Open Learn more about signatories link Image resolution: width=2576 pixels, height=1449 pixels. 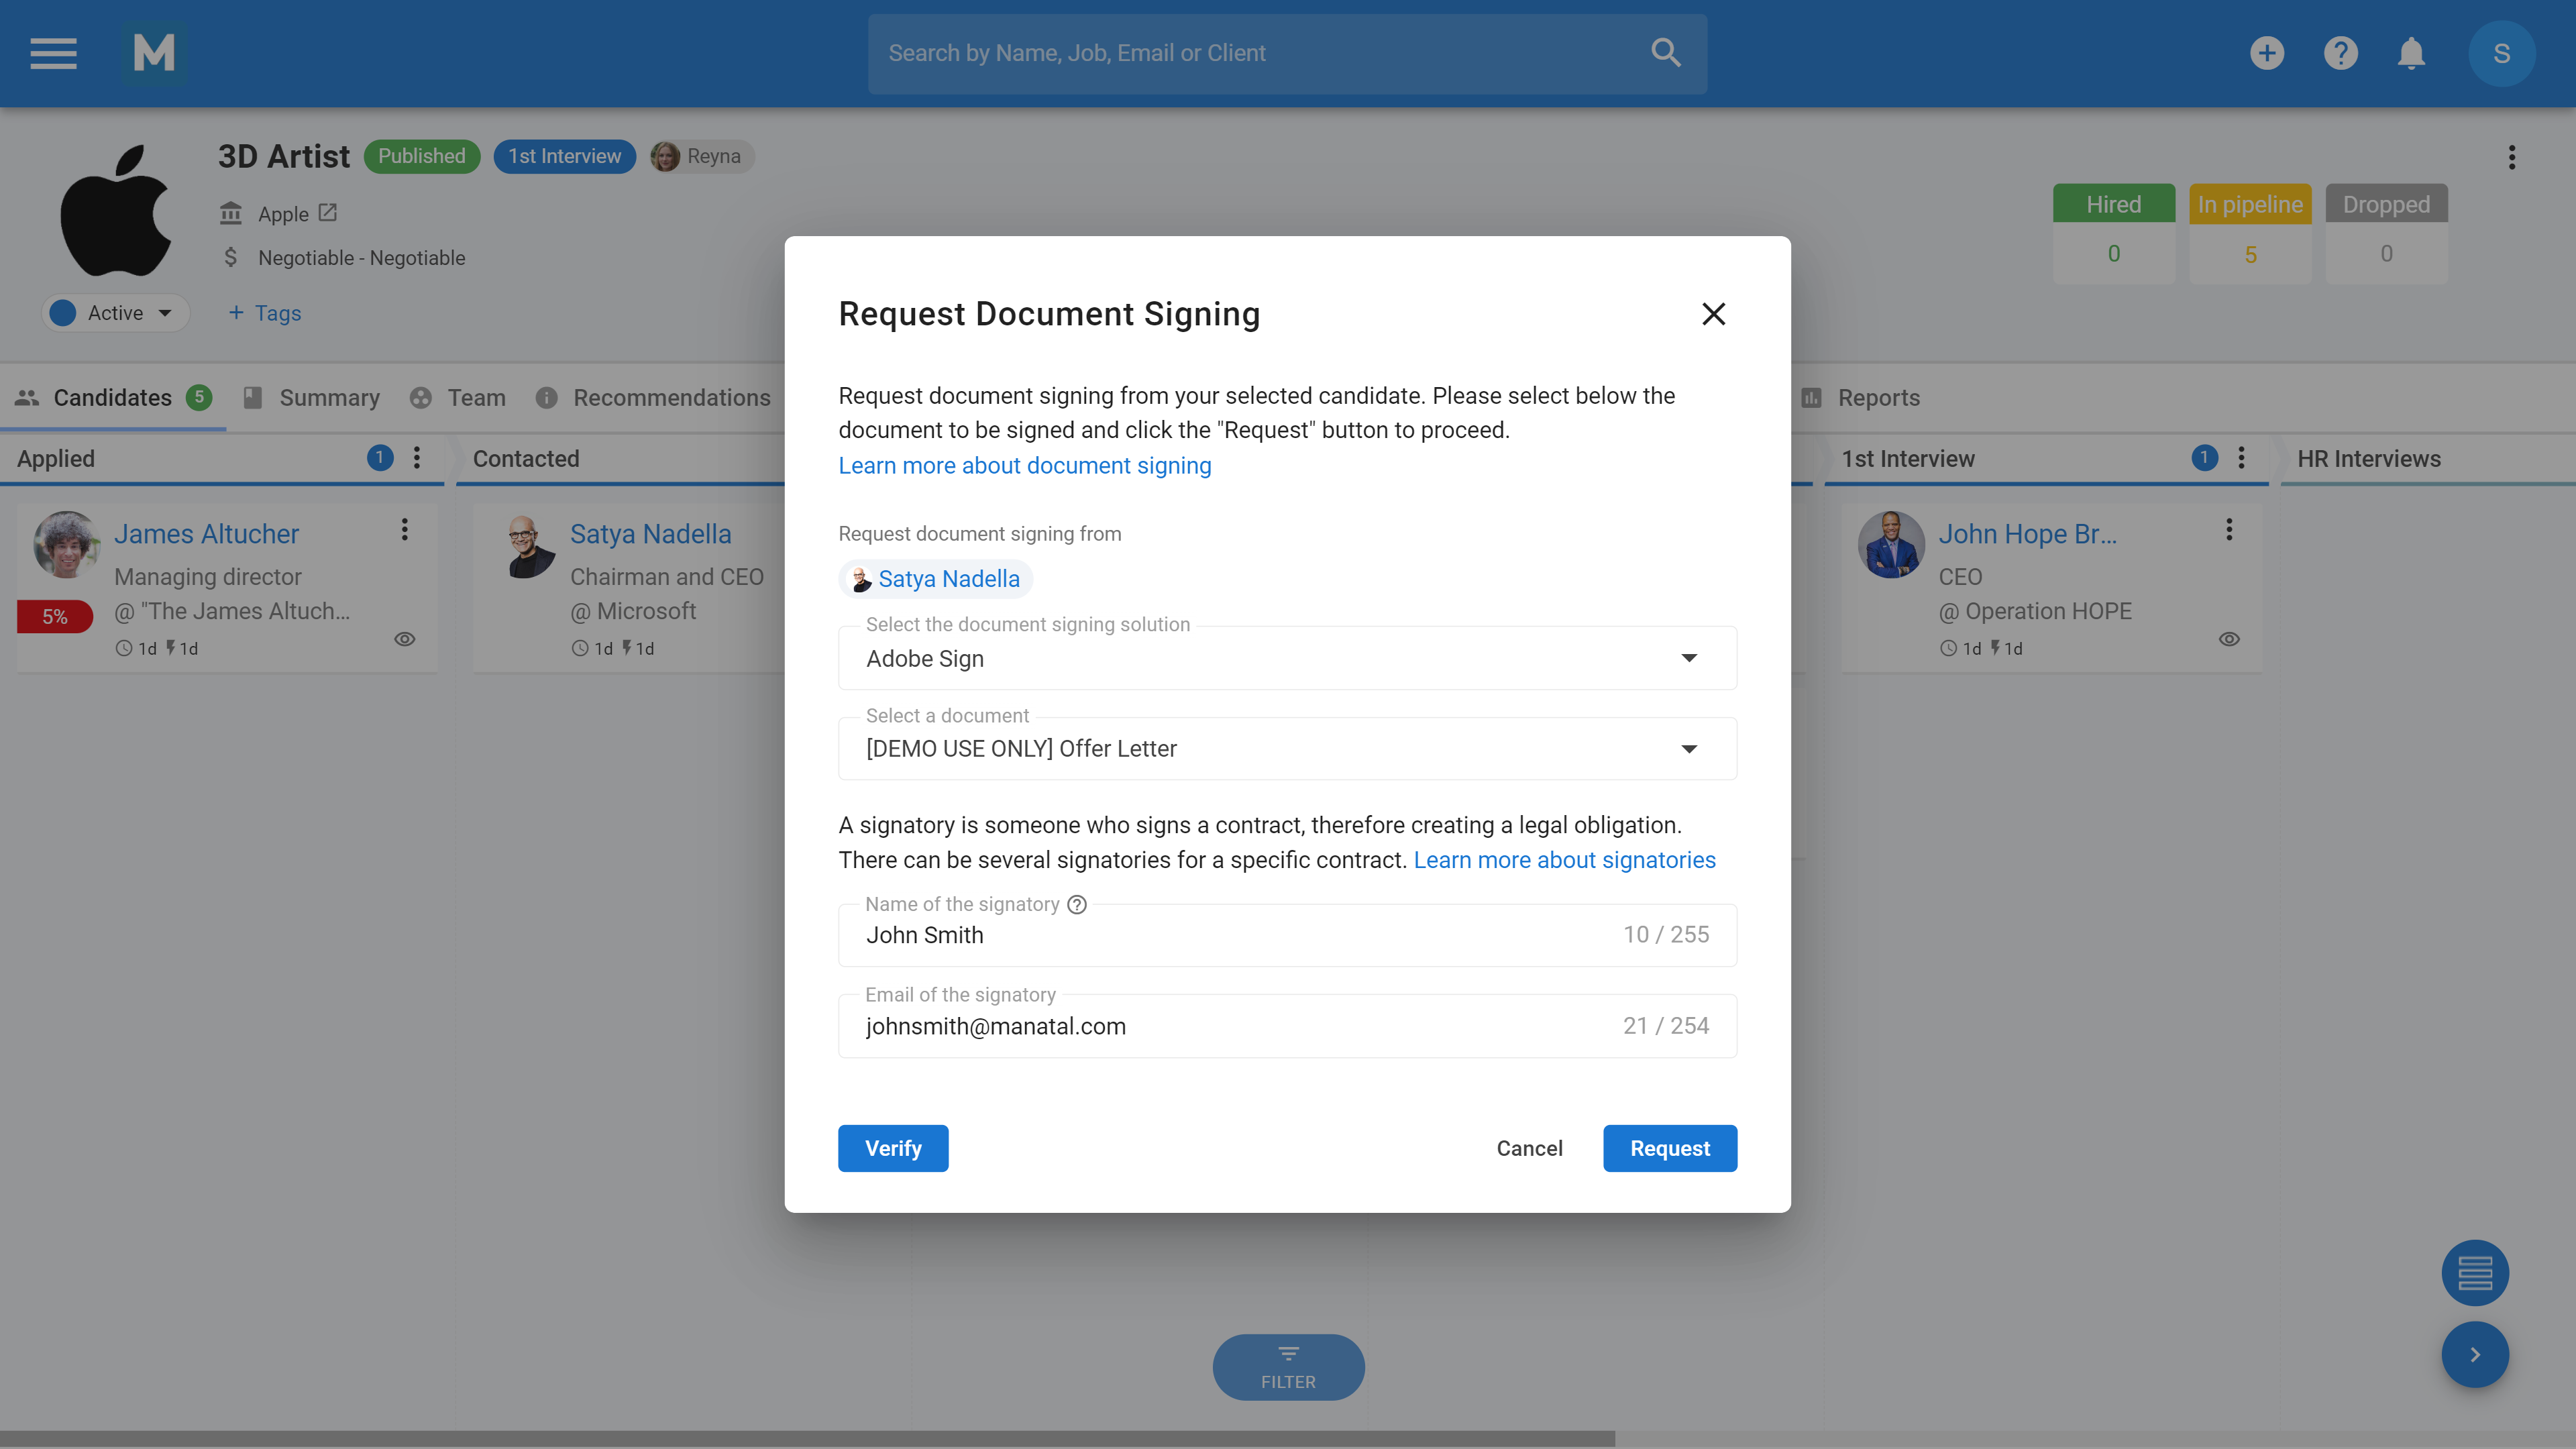coord(1564,860)
